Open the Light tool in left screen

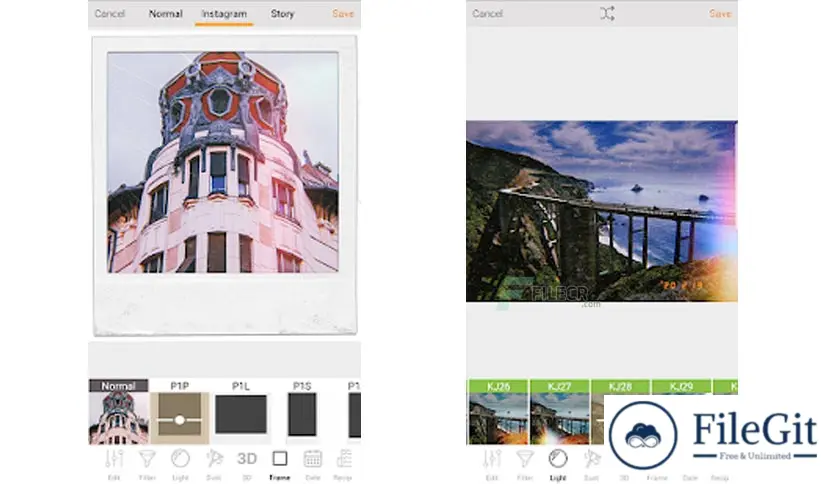point(180,464)
